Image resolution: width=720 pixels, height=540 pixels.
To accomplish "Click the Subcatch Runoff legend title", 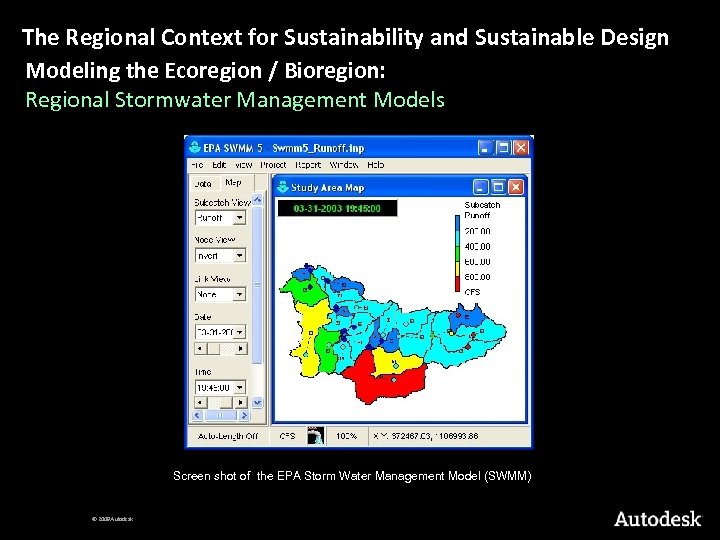I will click(x=482, y=210).
